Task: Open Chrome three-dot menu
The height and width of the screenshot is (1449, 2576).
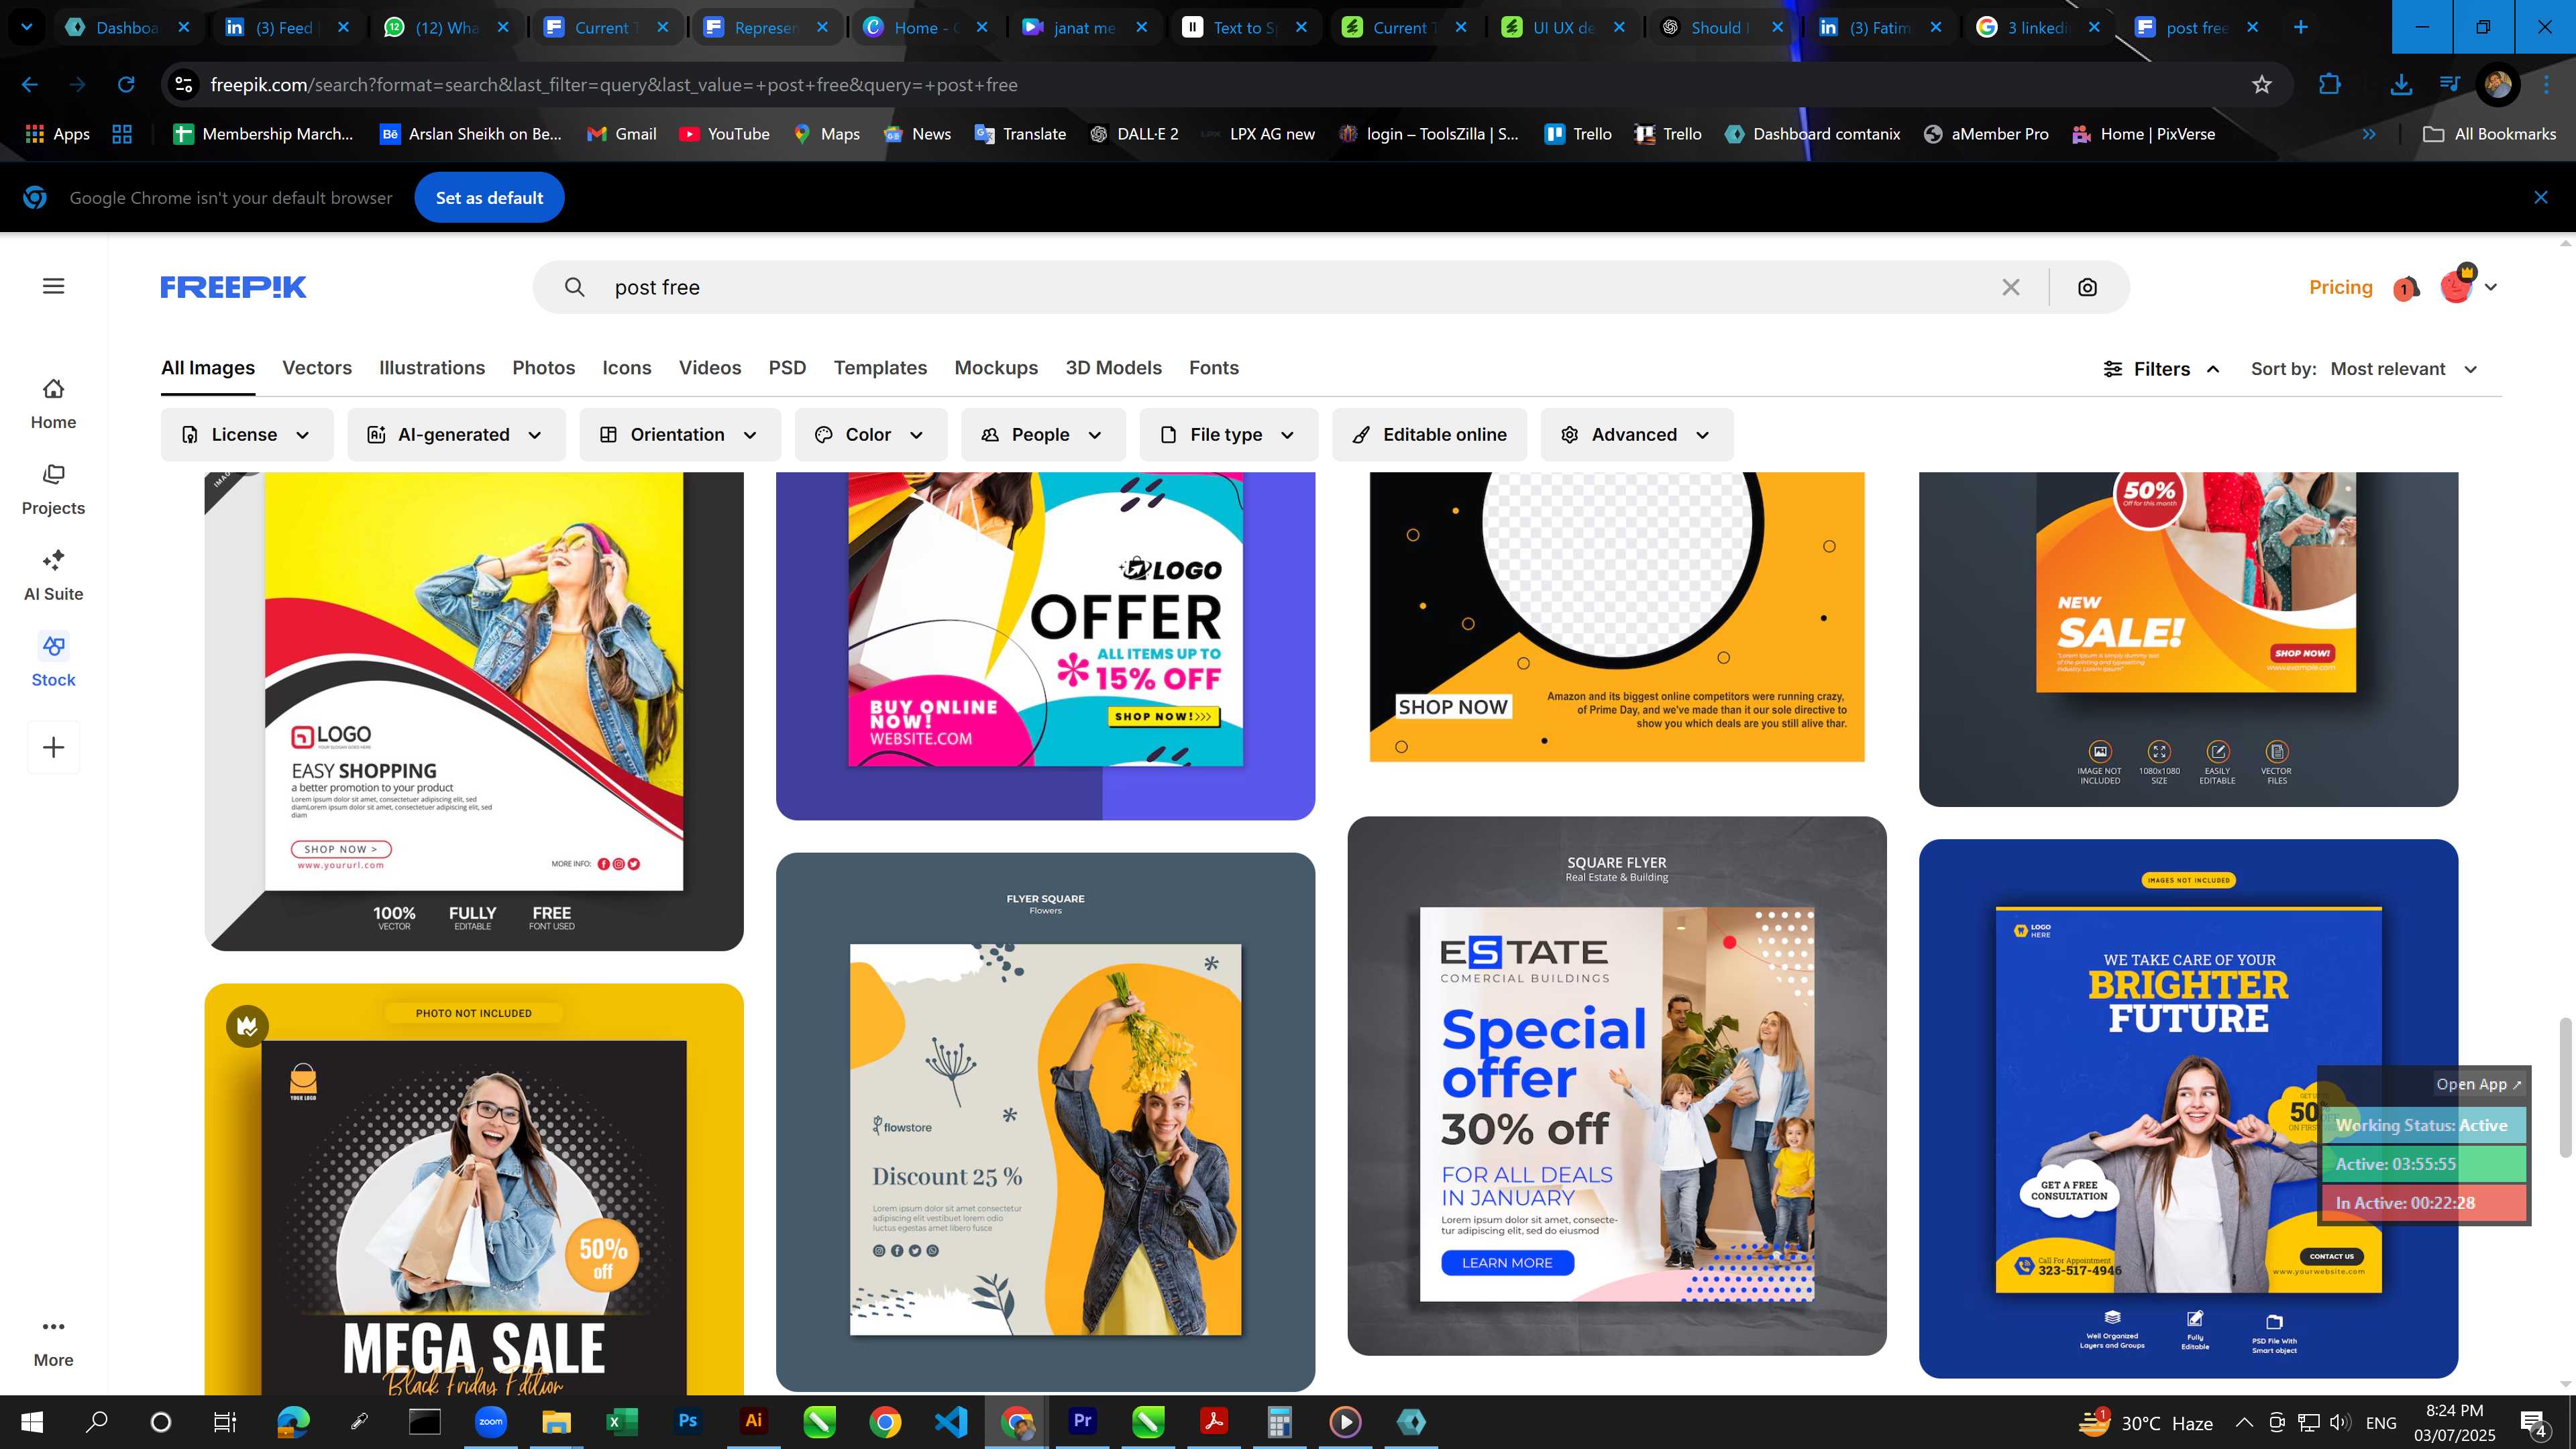Action: [2546, 85]
